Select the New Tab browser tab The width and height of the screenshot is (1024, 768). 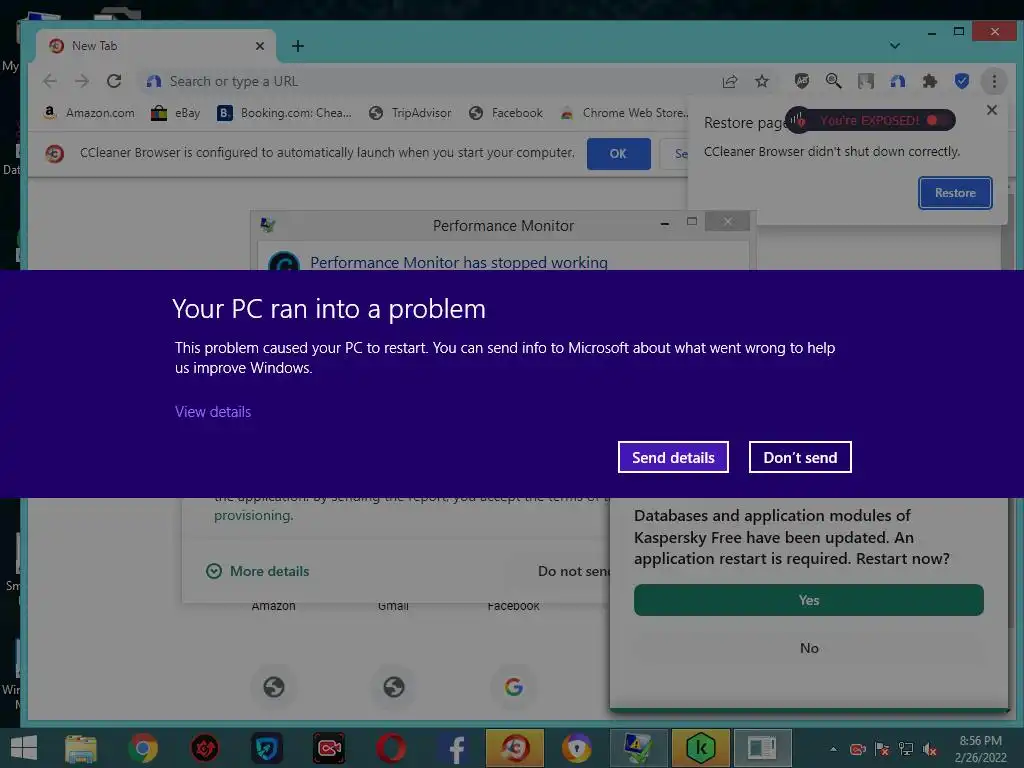point(155,46)
